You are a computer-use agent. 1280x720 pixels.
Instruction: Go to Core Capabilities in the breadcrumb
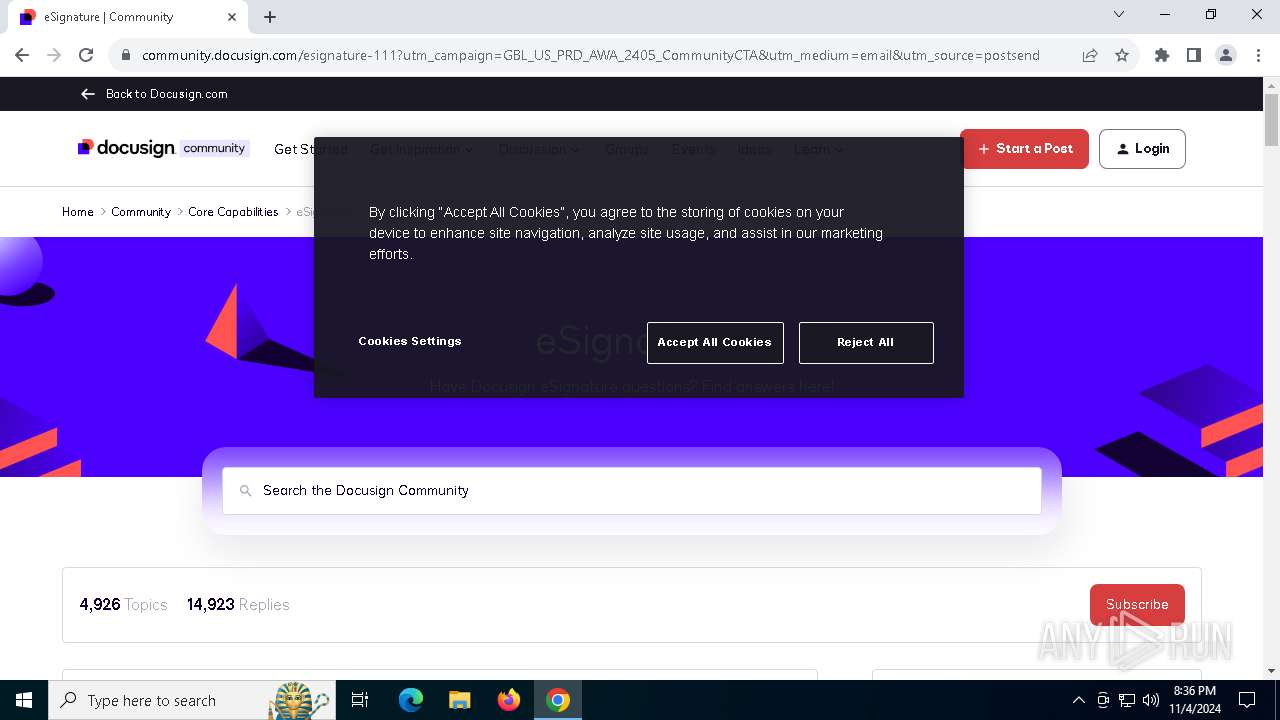[233, 212]
